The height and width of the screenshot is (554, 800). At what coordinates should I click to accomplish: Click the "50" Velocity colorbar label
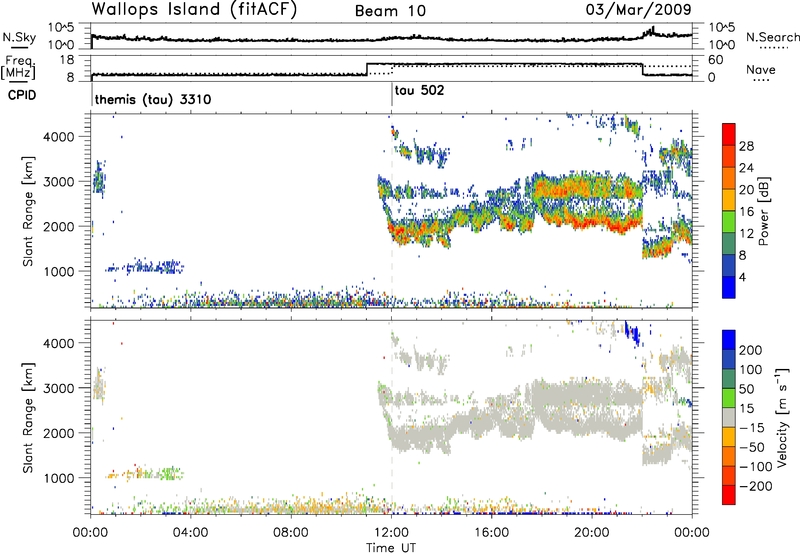(x=746, y=389)
